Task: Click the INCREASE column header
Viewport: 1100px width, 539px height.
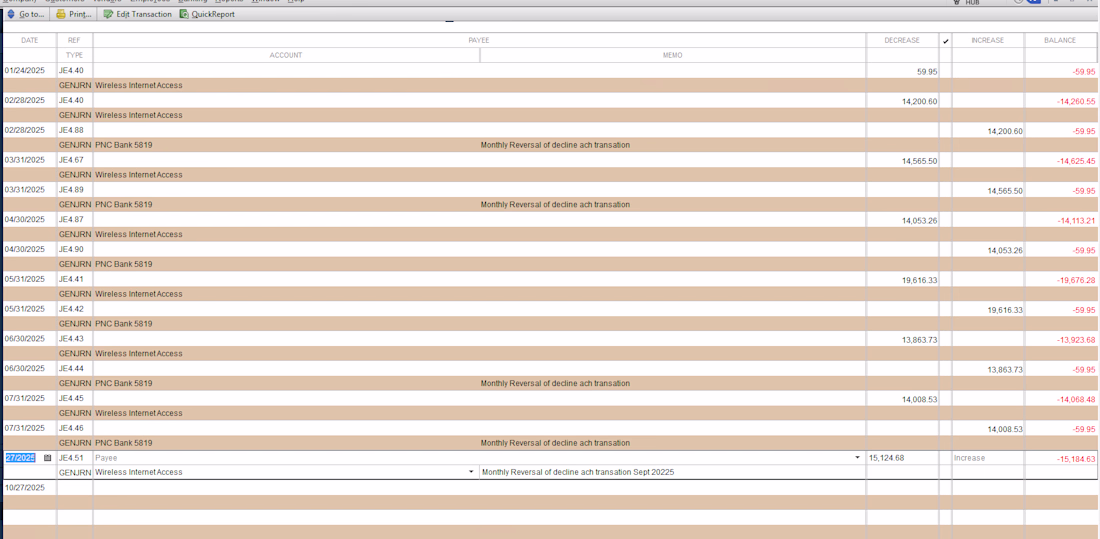Action: coord(987,41)
